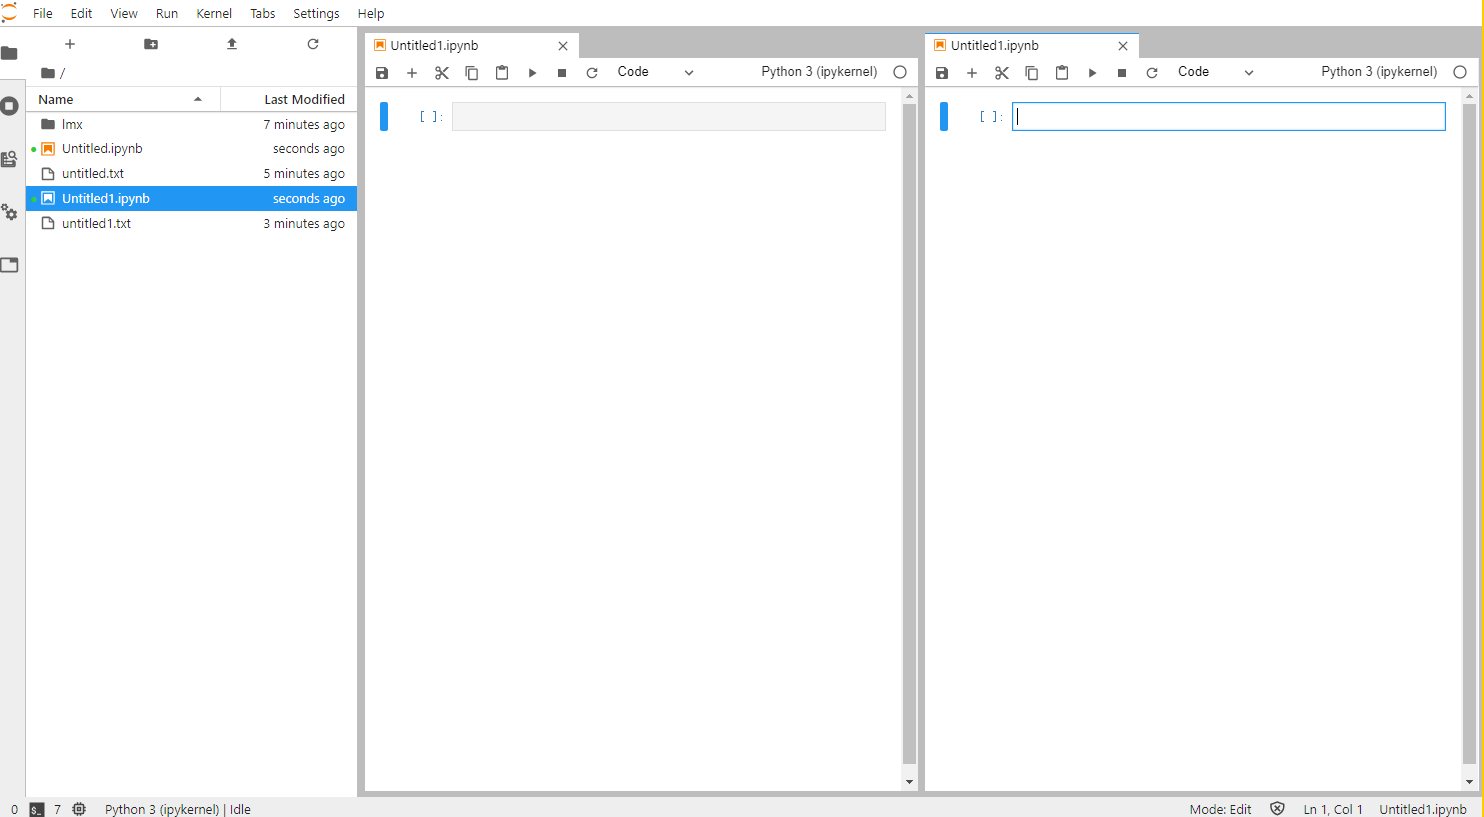Select Untitled.ipynb in file list
The image size is (1484, 817).
point(192,149)
